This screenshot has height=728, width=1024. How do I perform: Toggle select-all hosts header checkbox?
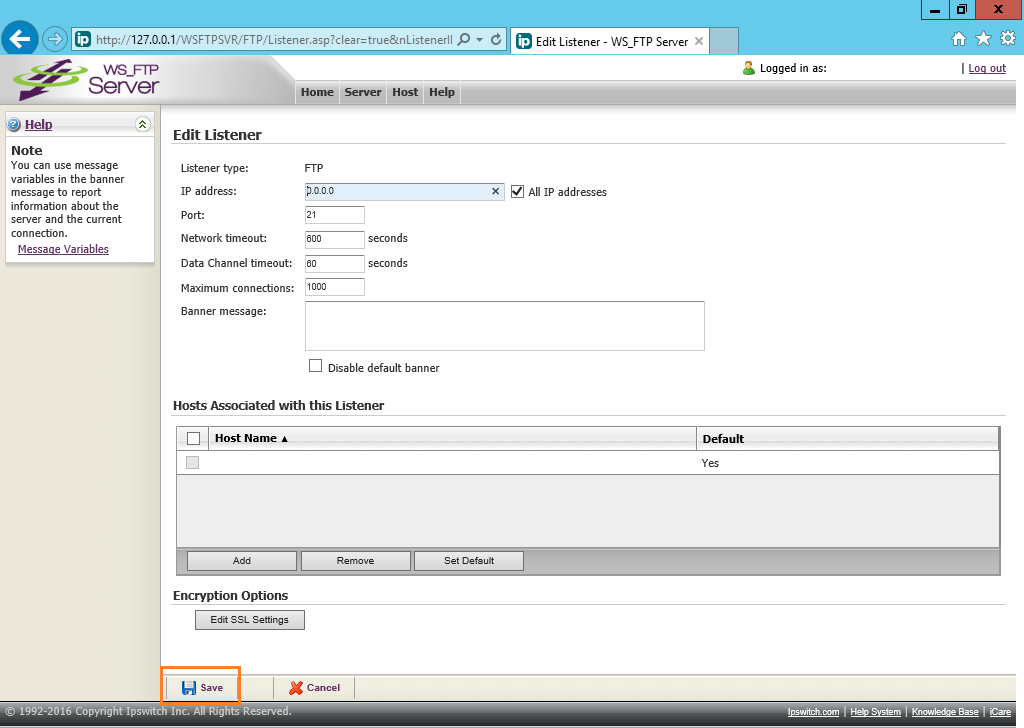click(x=193, y=438)
